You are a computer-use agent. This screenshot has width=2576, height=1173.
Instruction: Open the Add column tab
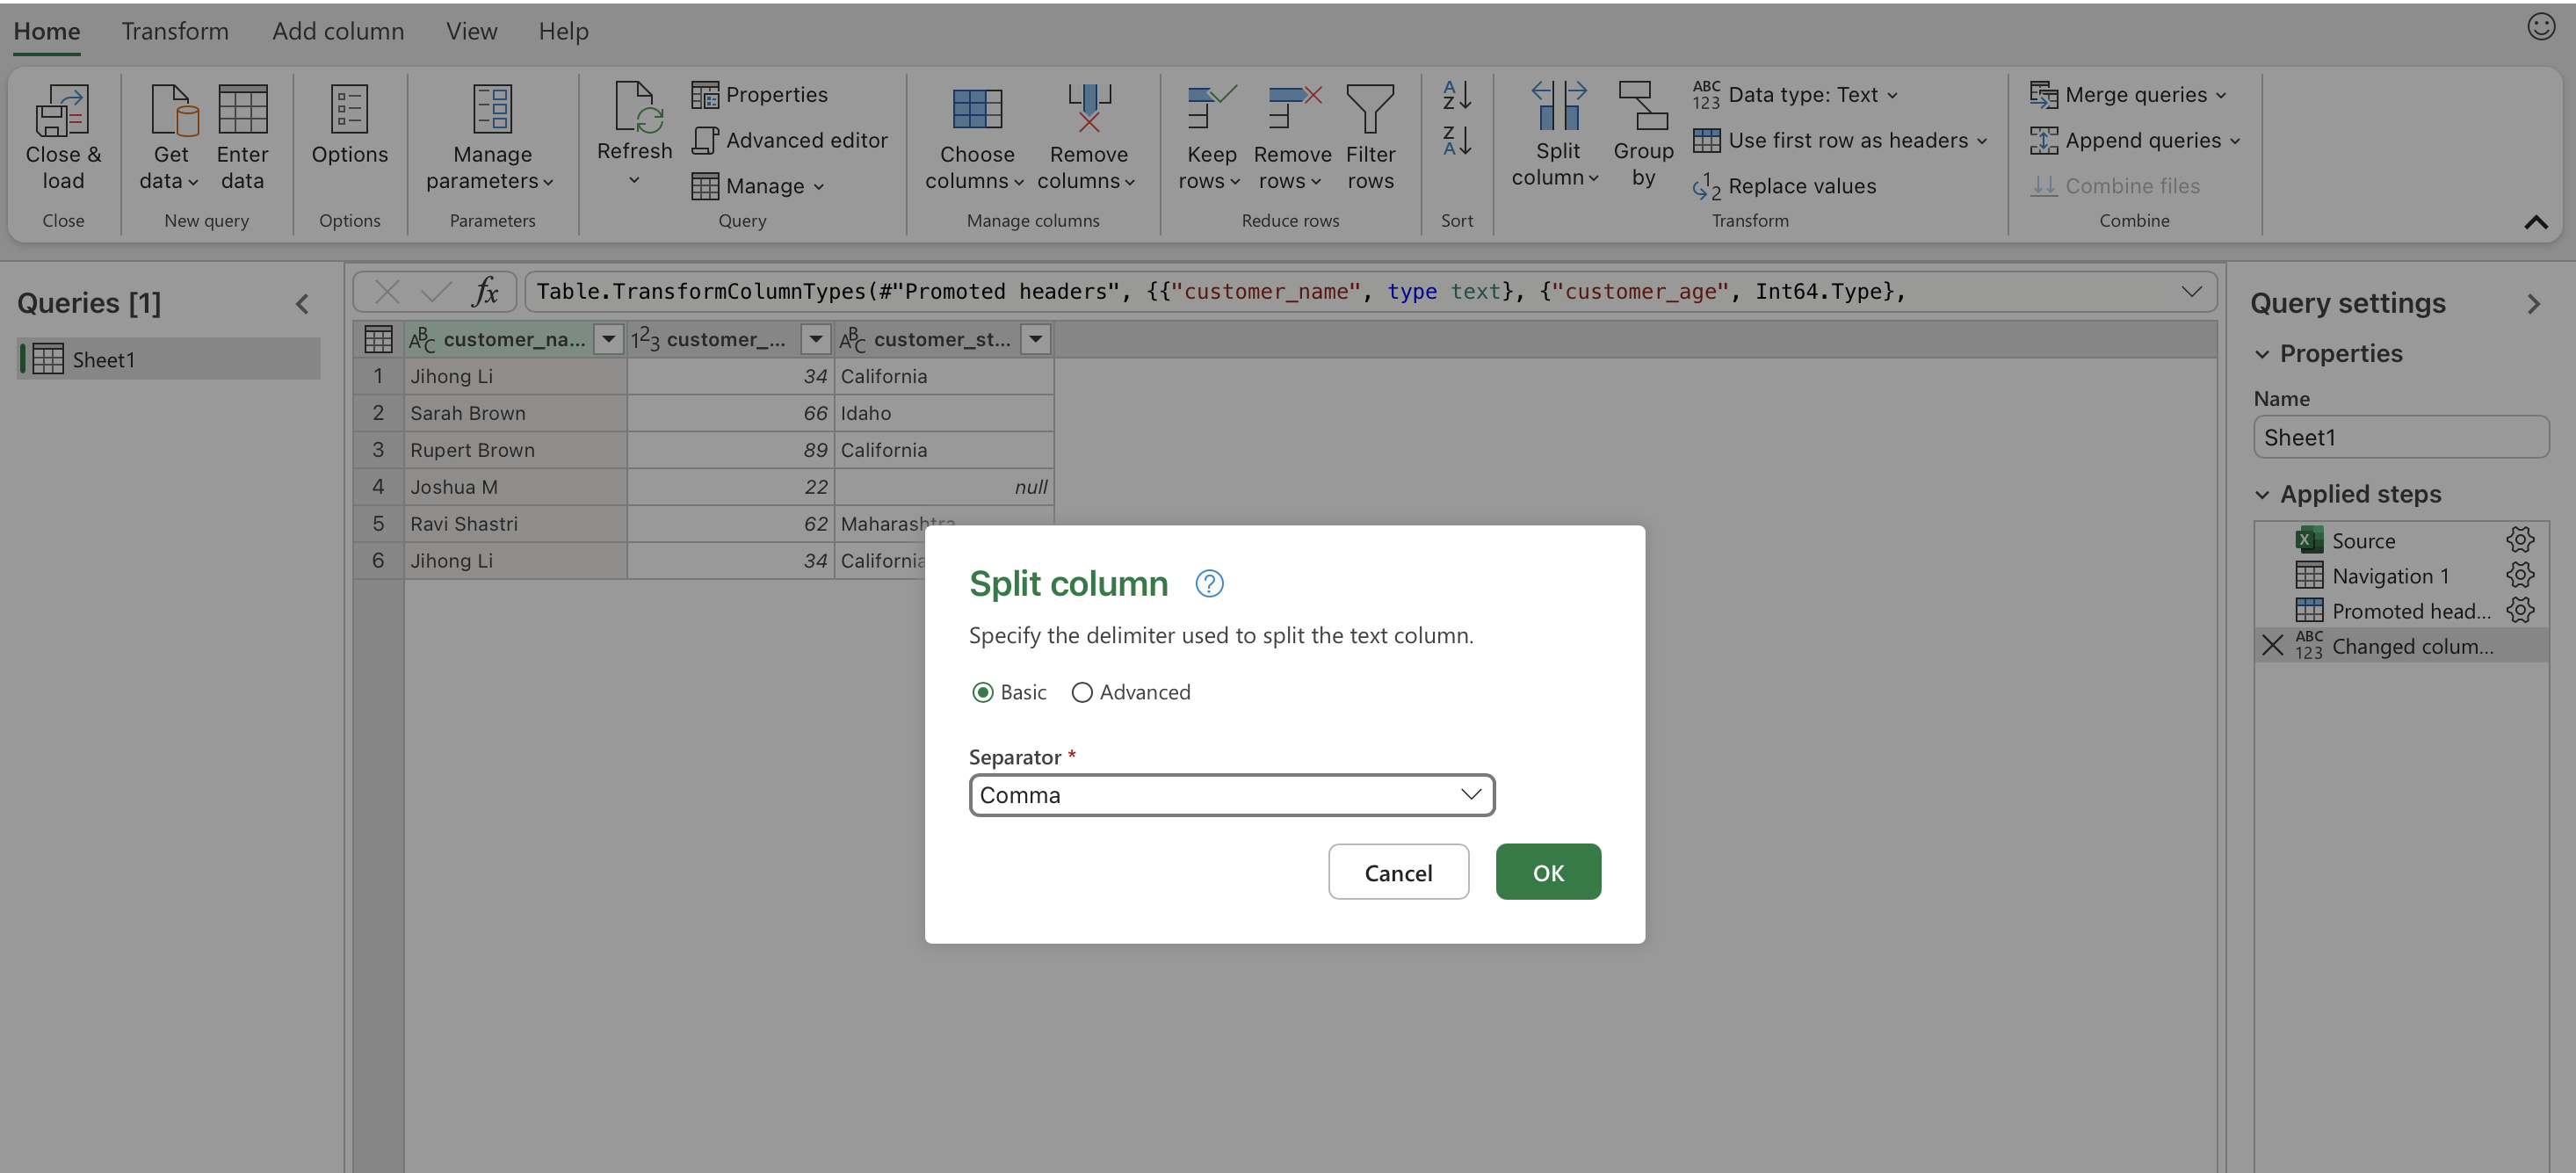tap(338, 31)
